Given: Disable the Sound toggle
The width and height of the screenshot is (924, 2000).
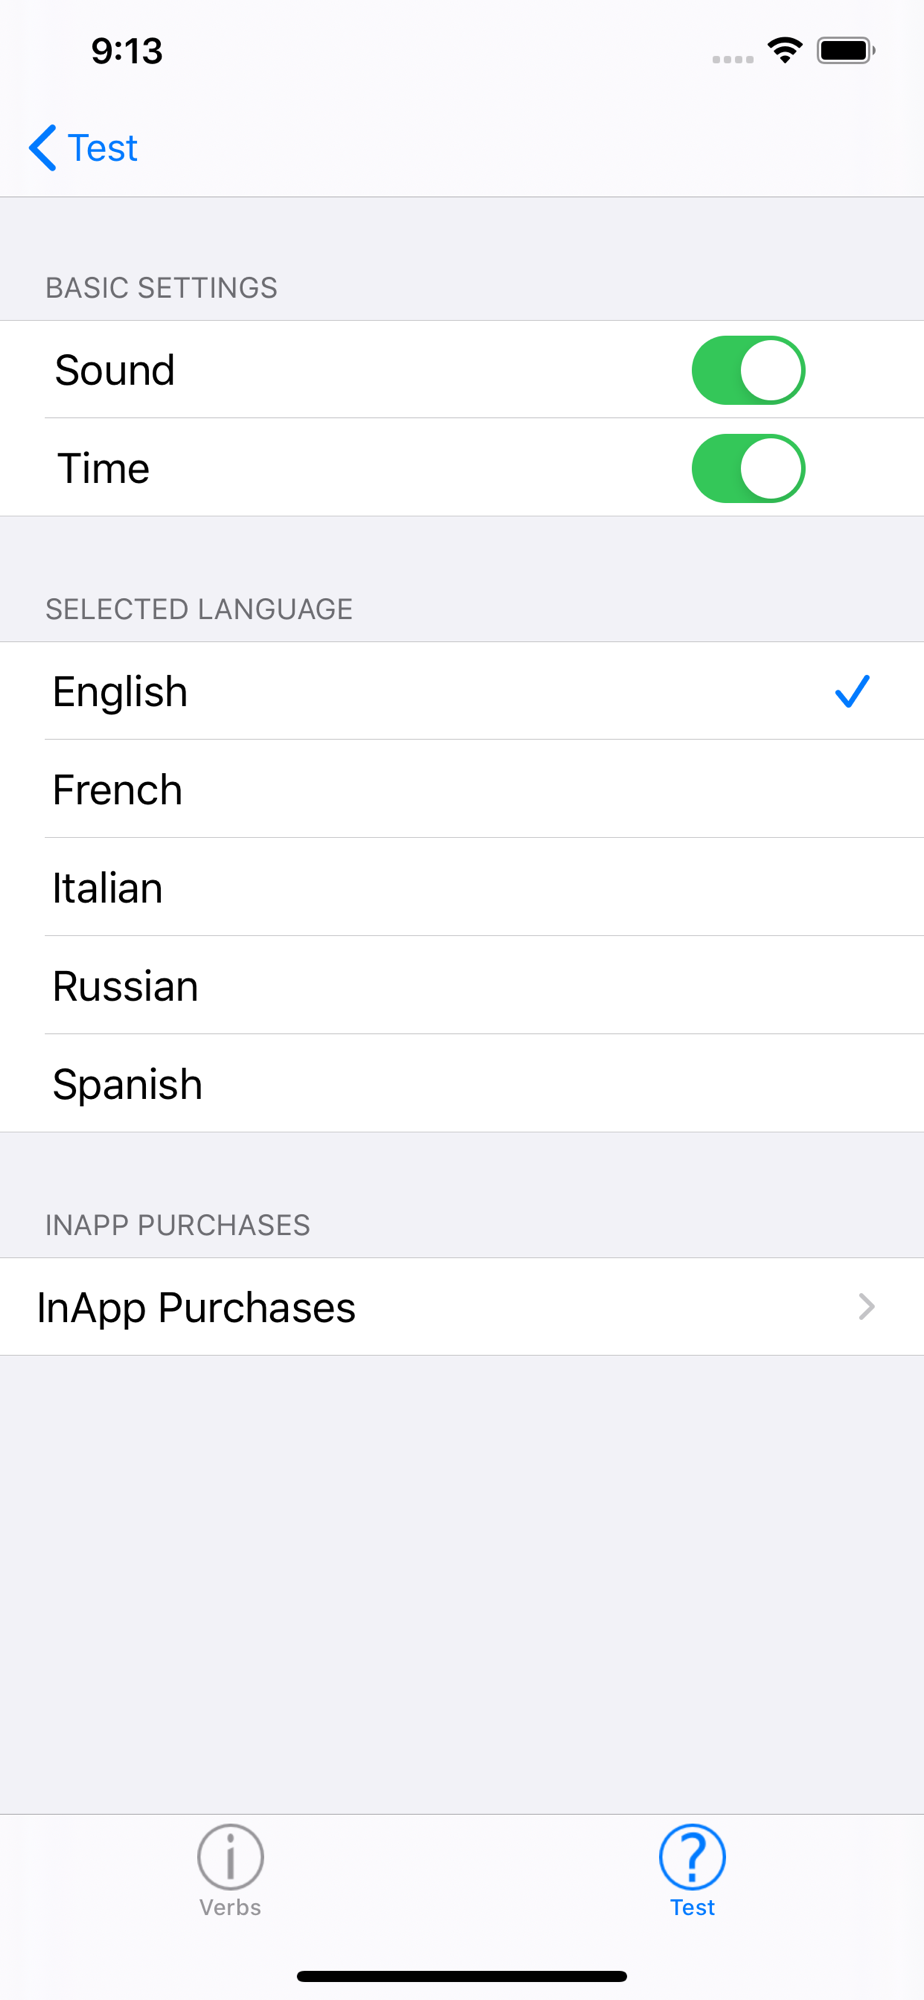Looking at the screenshot, I should click(748, 370).
